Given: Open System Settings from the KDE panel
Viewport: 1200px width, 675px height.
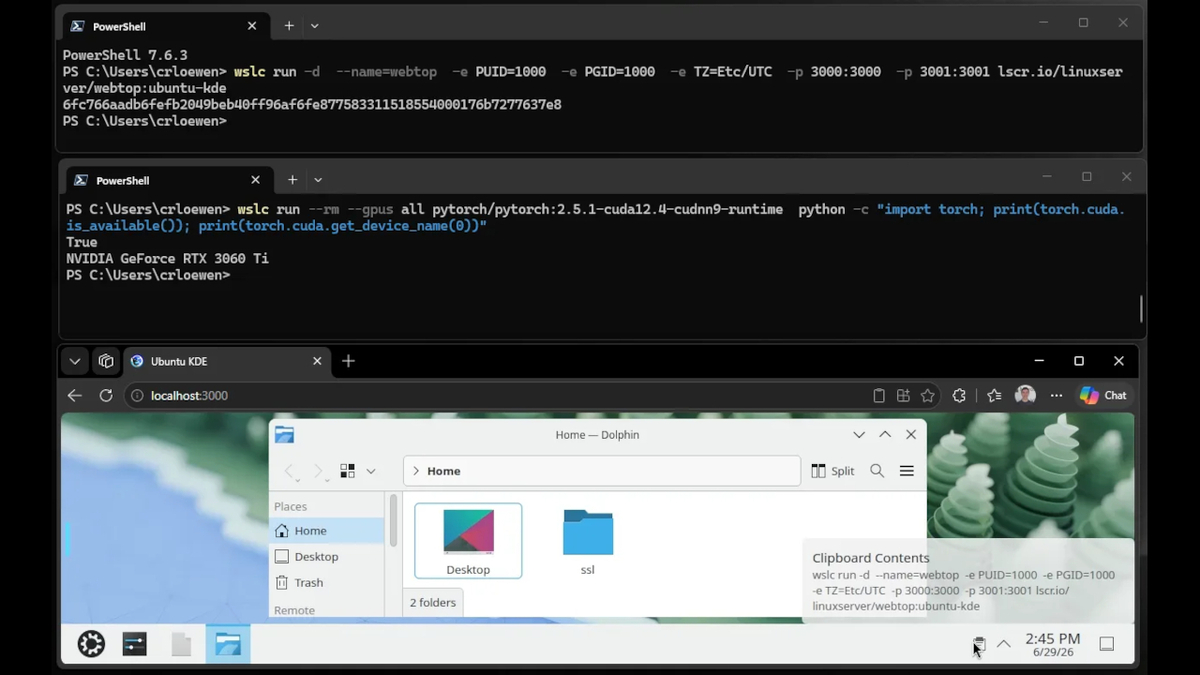Looking at the screenshot, I should point(135,644).
